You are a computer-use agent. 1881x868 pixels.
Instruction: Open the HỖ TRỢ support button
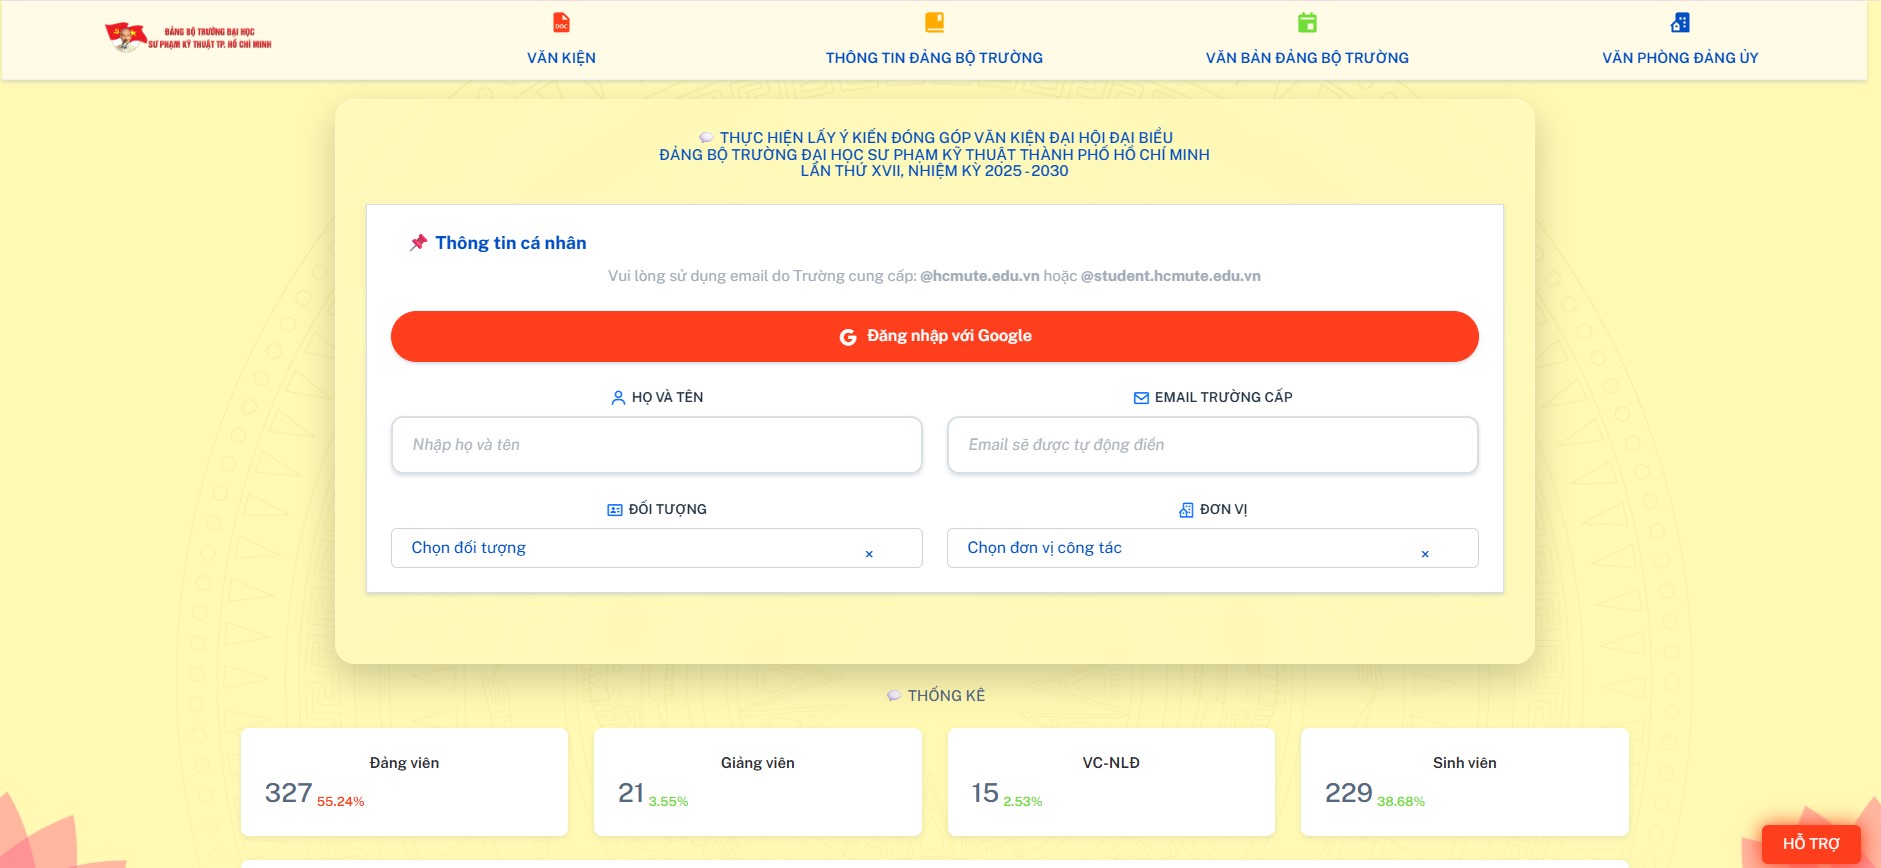[1811, 844]
